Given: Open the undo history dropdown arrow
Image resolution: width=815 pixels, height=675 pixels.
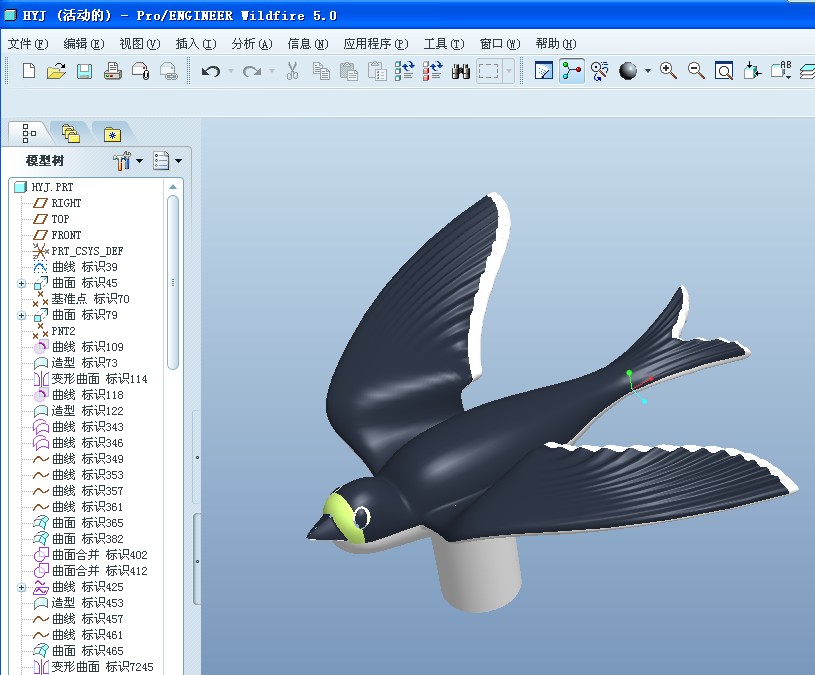Looking at the screenshot, I should pos(231,71).
